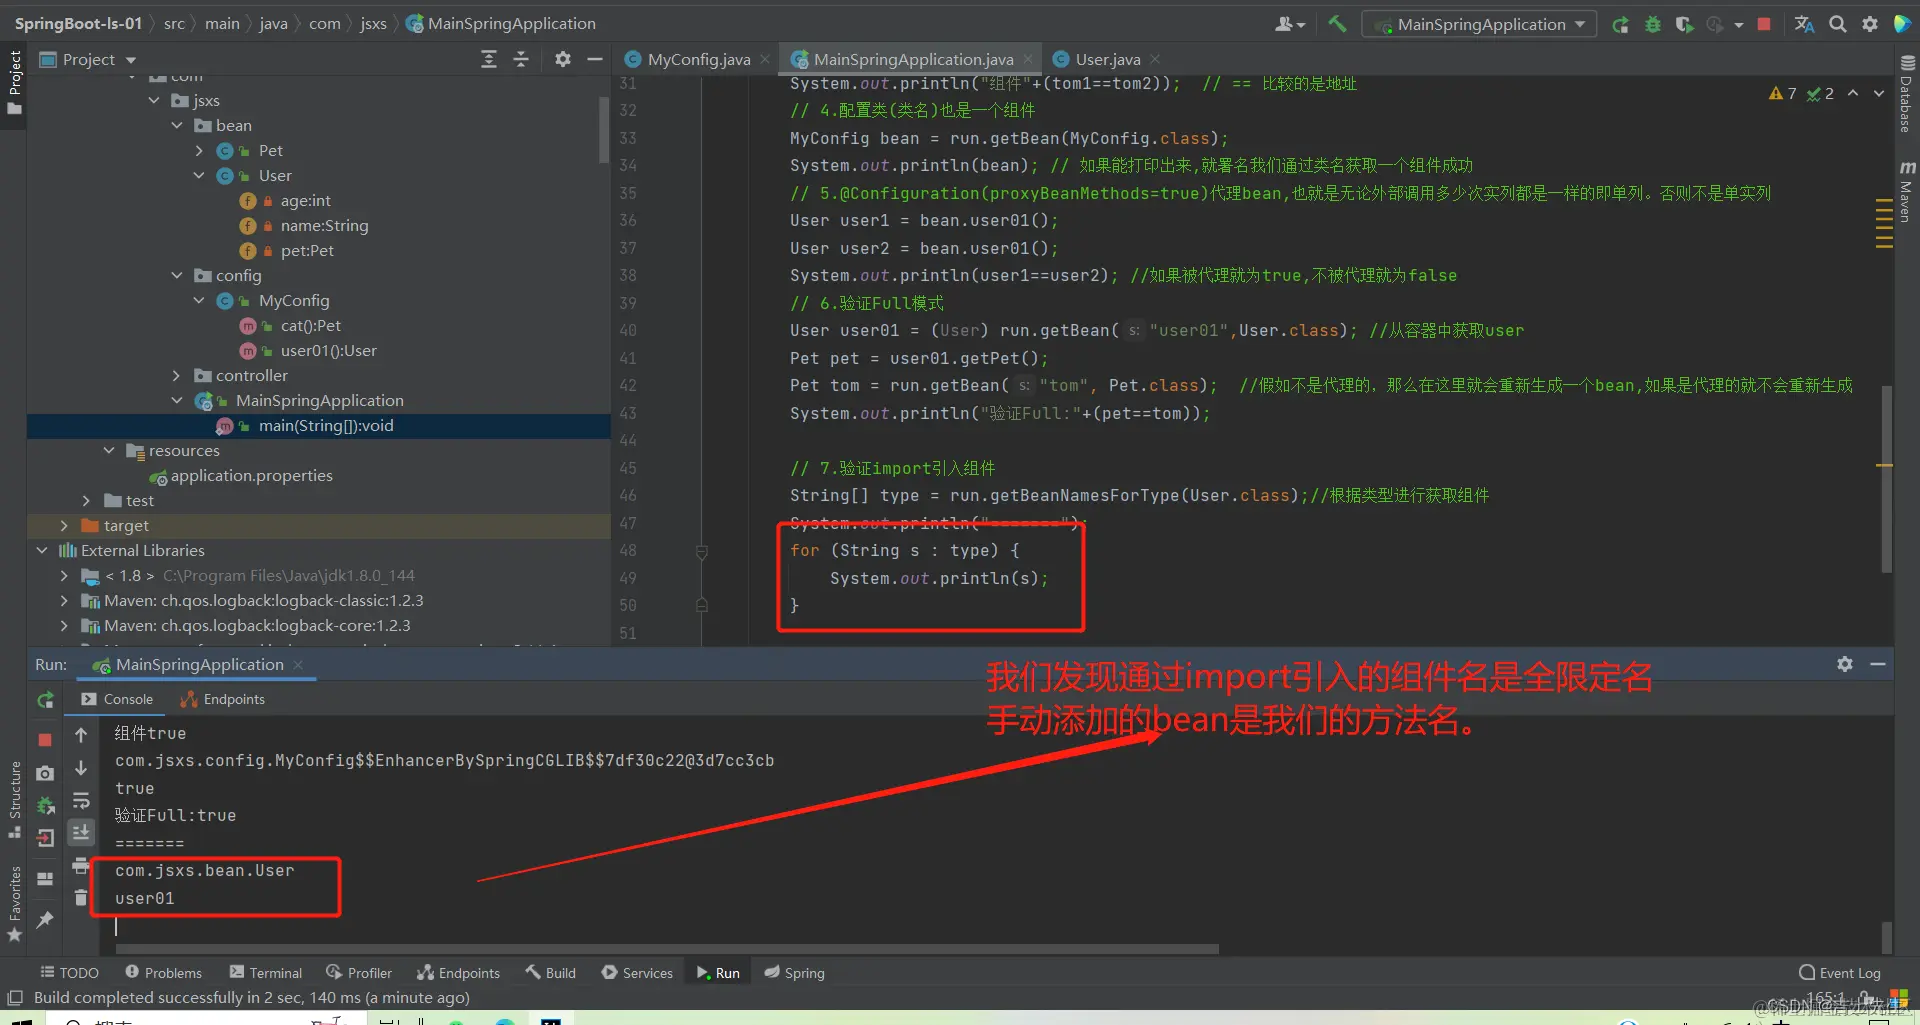Expand the target folder node
The width and height of the screenshot is (1920, 1025).
[64, 525]
